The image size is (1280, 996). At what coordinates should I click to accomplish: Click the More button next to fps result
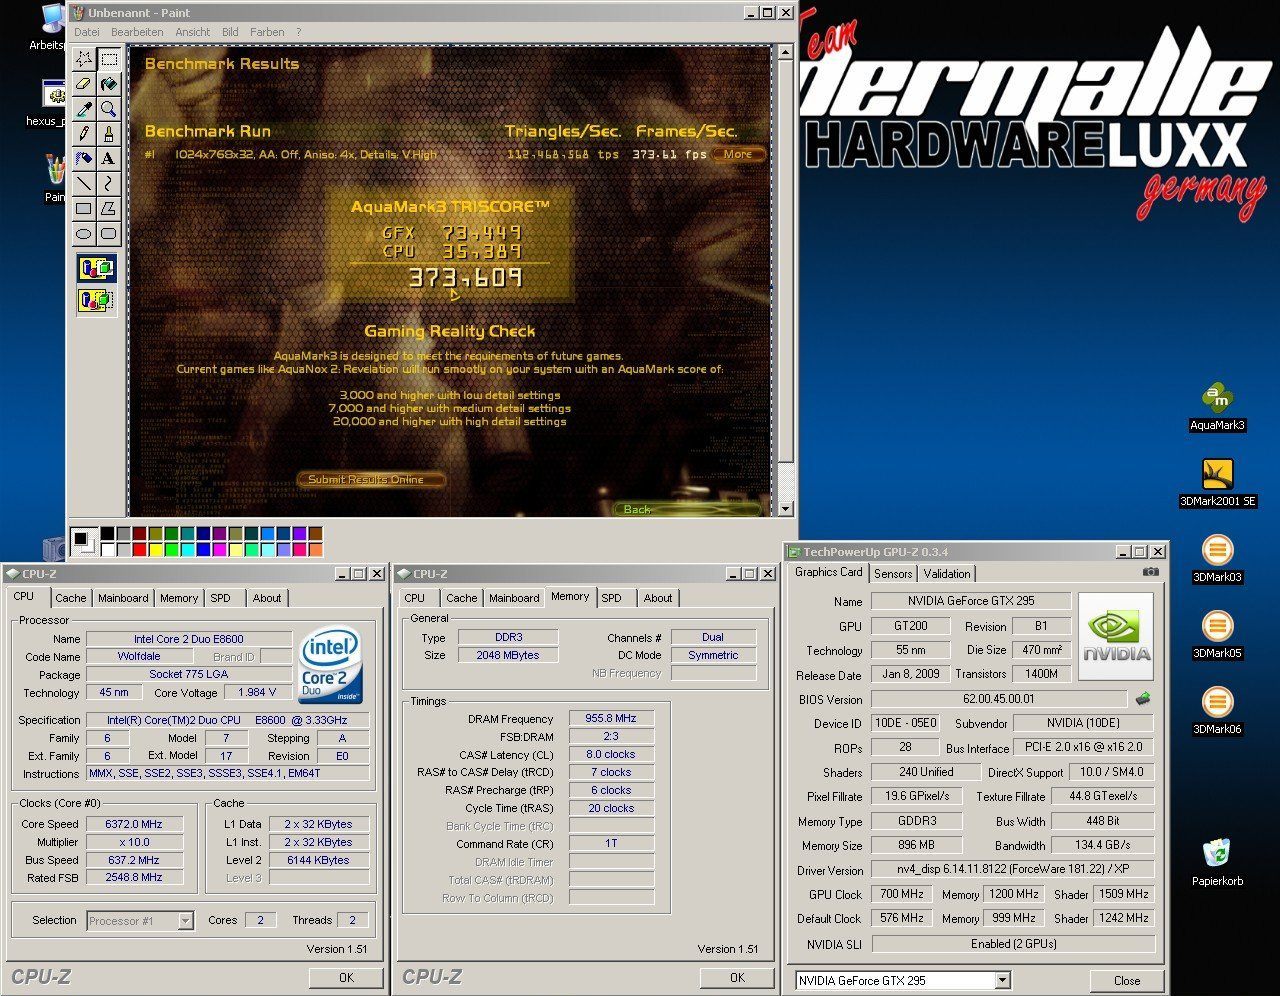click(739, 154)
